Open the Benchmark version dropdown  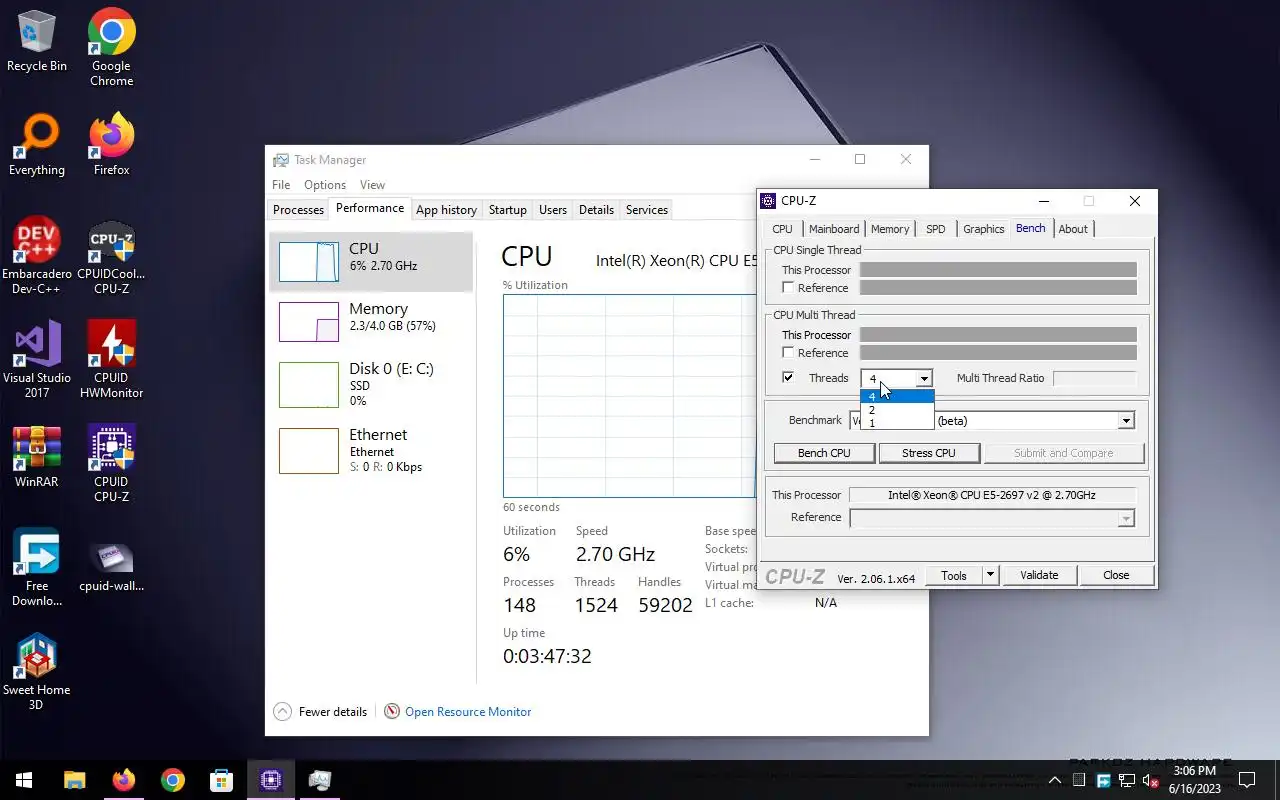pyautogui.click(x=1126, y=421)
